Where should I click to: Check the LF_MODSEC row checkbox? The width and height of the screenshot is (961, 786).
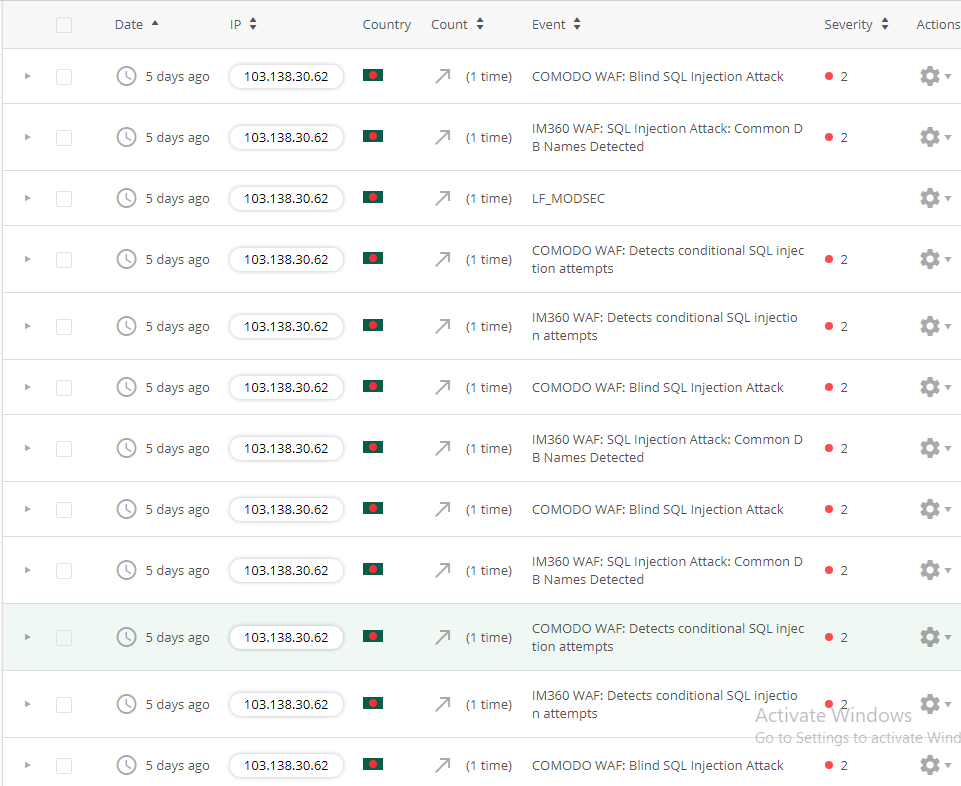pyautogui.click(x=64, y=198)
